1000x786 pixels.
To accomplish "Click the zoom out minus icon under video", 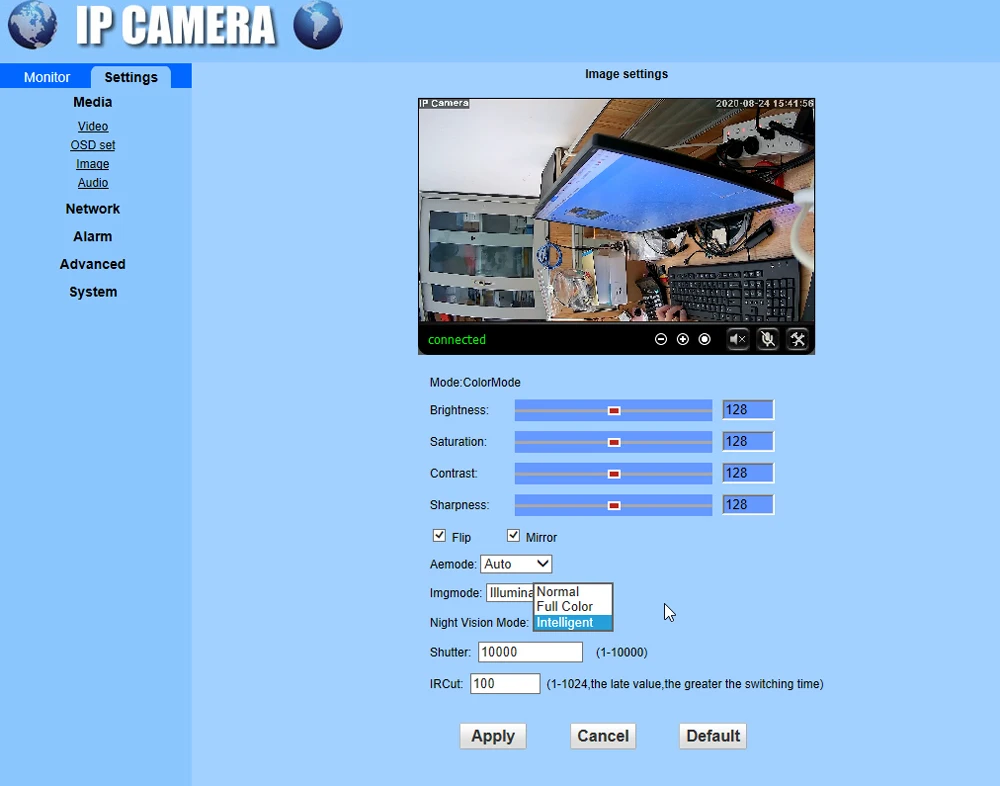I will pyautogui.click(x=661, y=339).
